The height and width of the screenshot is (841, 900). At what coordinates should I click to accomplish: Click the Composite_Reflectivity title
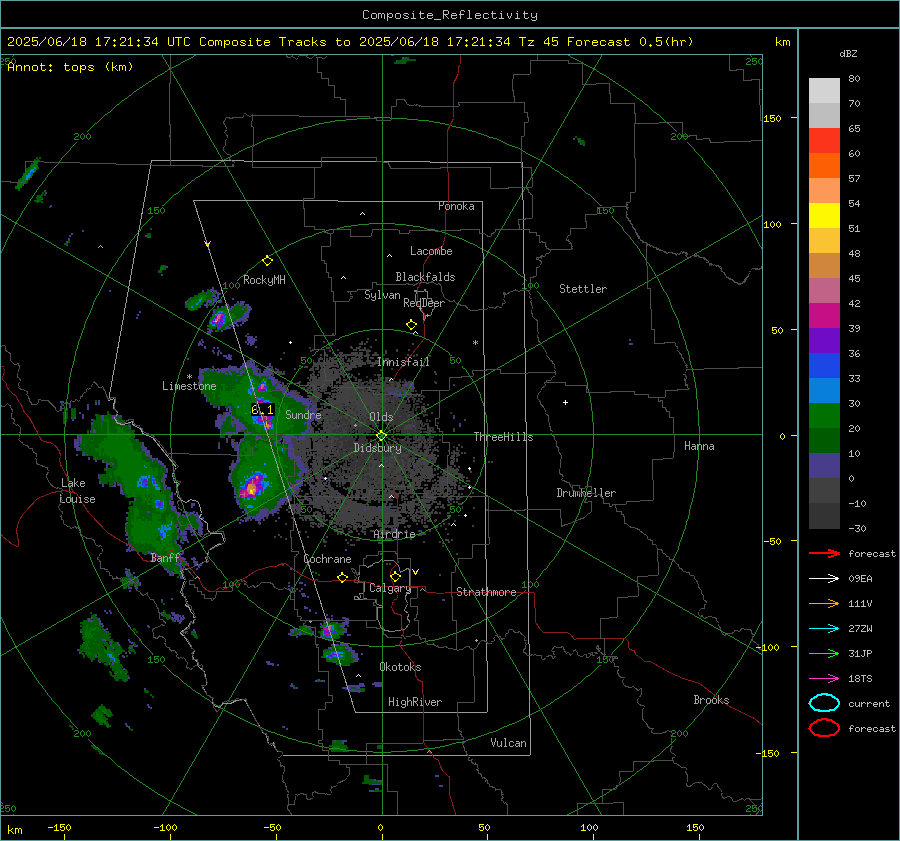(x=449, y=15)
